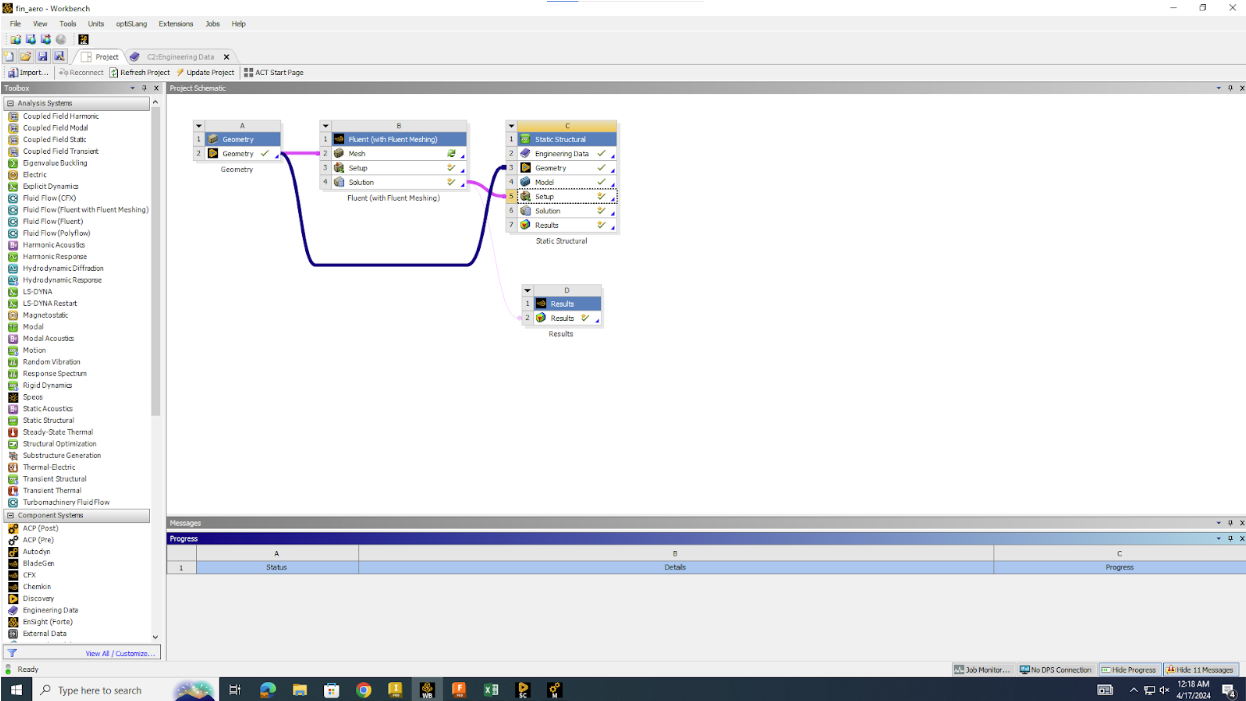This screenshot has width=1246, height=701.
Task: Select Transient Thermal in Toolbox list
Action: [52, 490]
